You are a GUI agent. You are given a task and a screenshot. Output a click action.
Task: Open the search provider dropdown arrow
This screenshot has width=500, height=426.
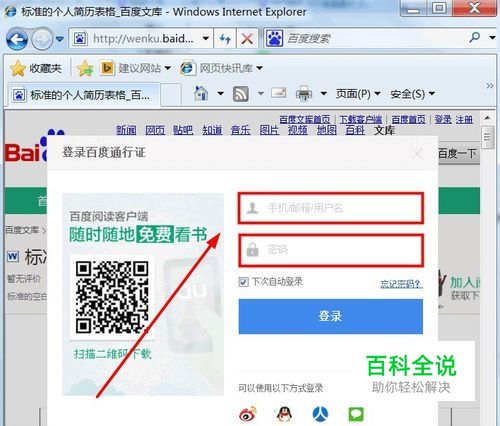(492, 38)
